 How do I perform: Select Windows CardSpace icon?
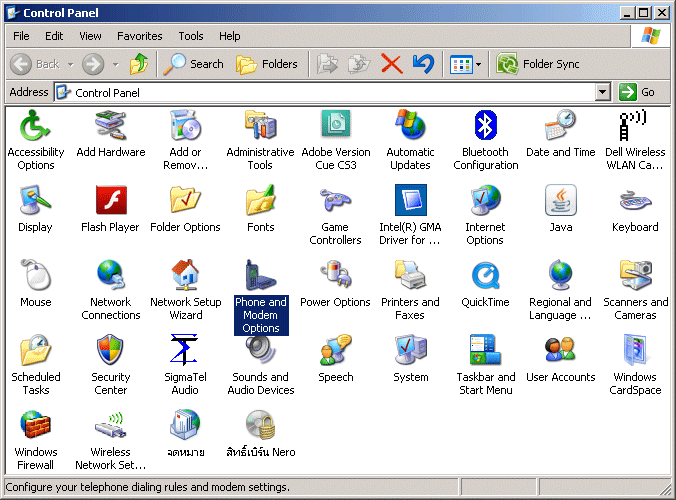[x=635, y=350]
